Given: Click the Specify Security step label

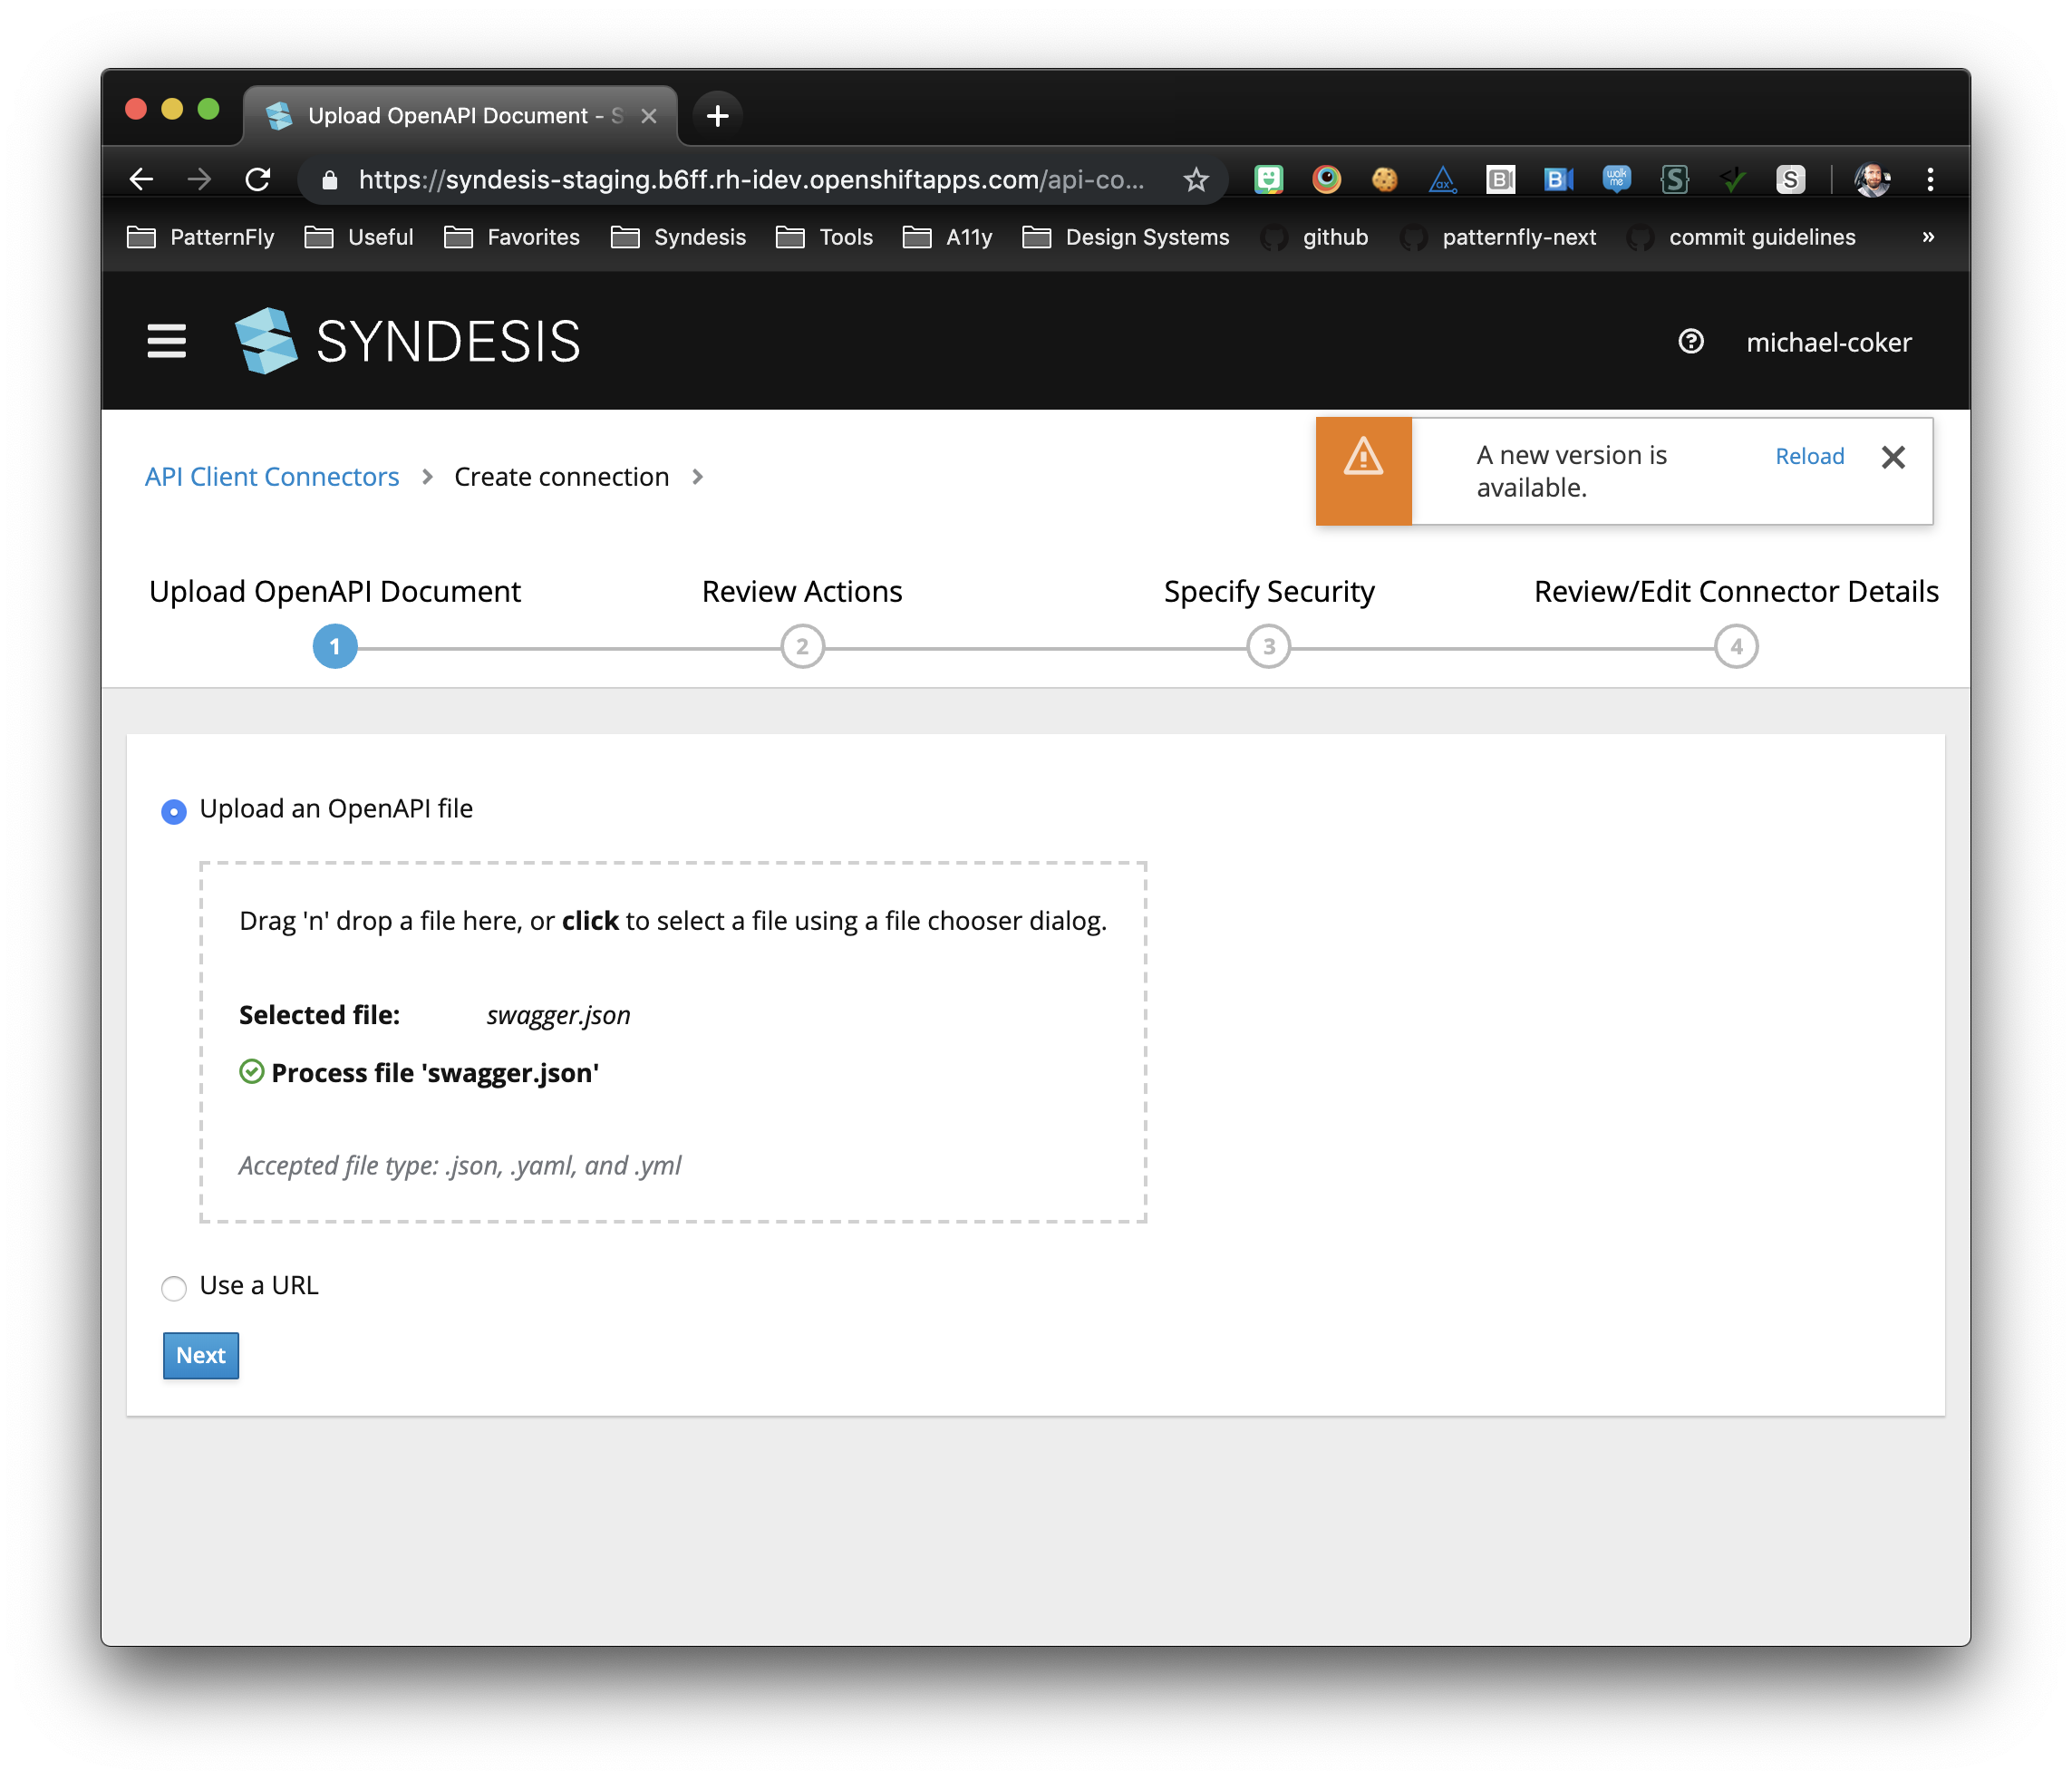Looking at the screenshot, I should [x=1268, y=591].
